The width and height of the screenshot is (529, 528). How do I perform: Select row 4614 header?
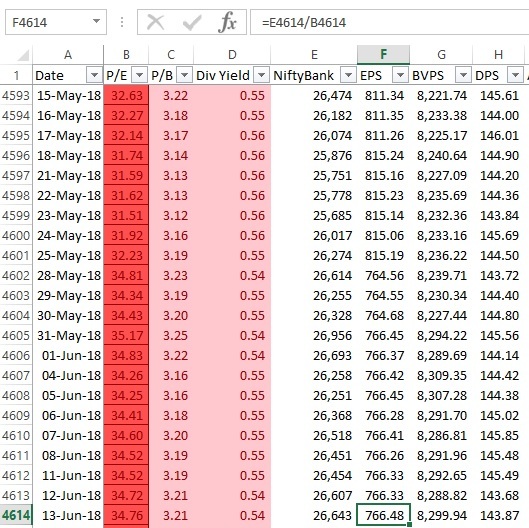click(x=16, y=515)
